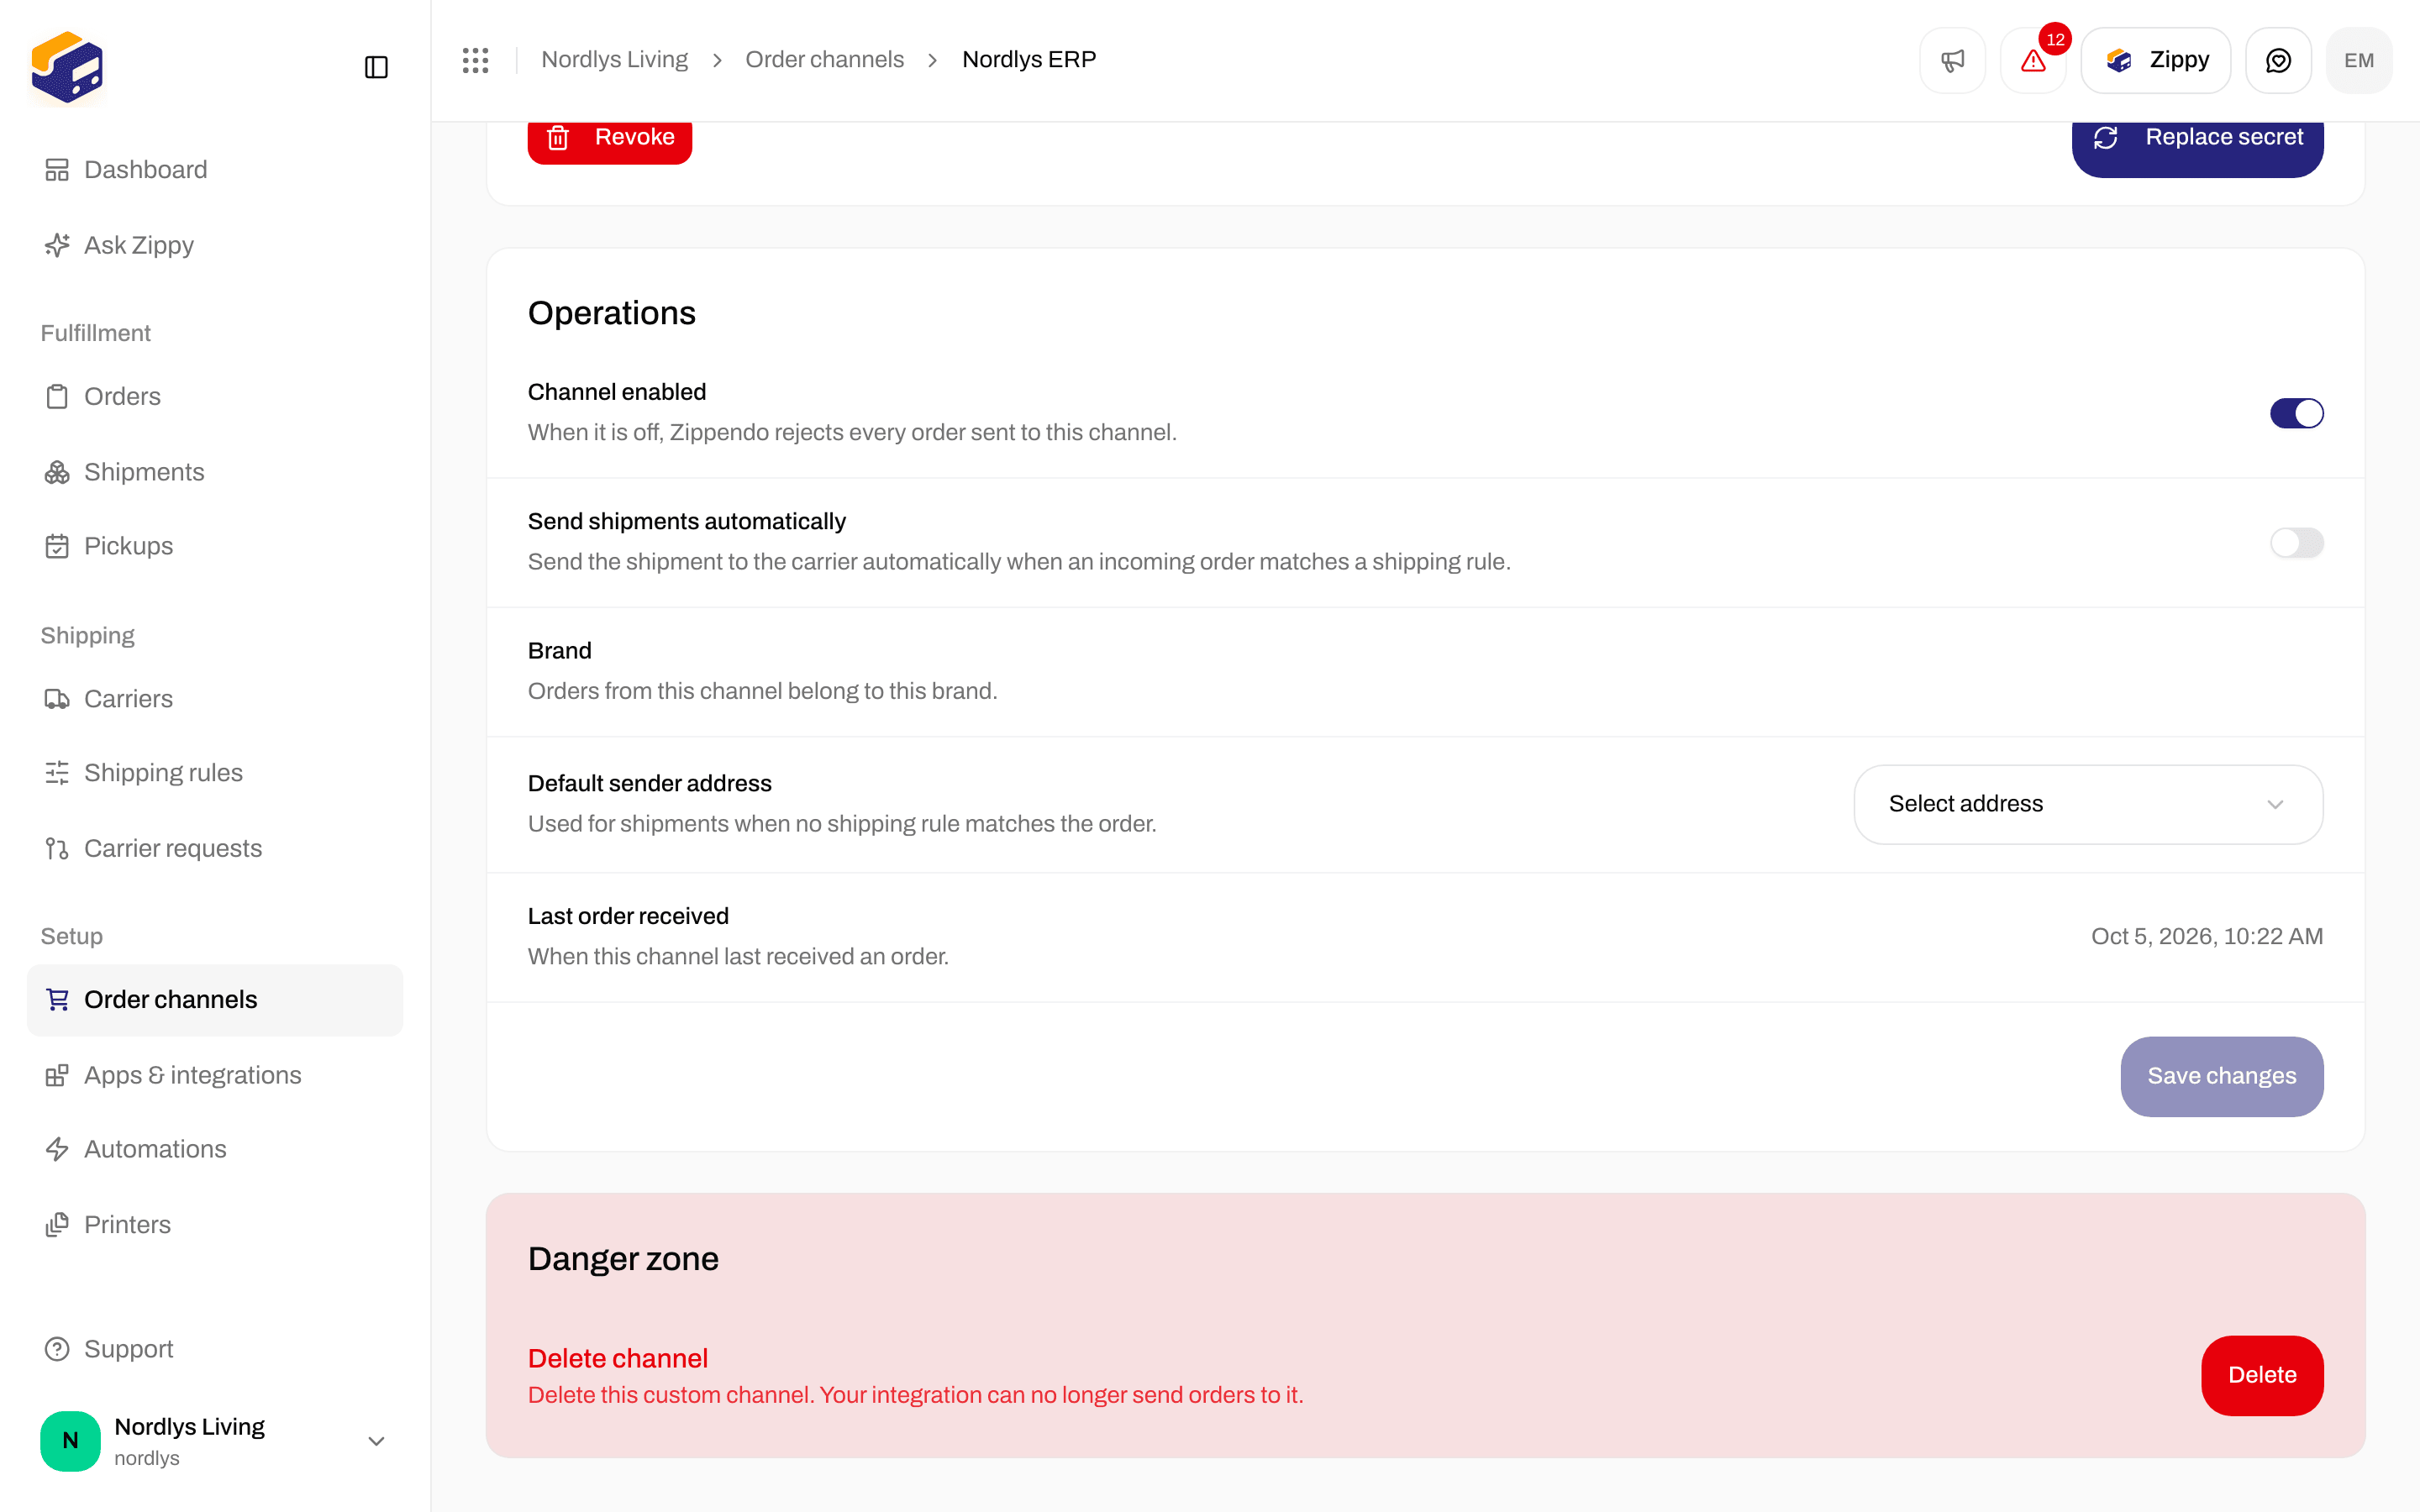The height and width of the screenshot is (1512, 2420).
Task: Click the Zippendo logo
Action: 67,67
